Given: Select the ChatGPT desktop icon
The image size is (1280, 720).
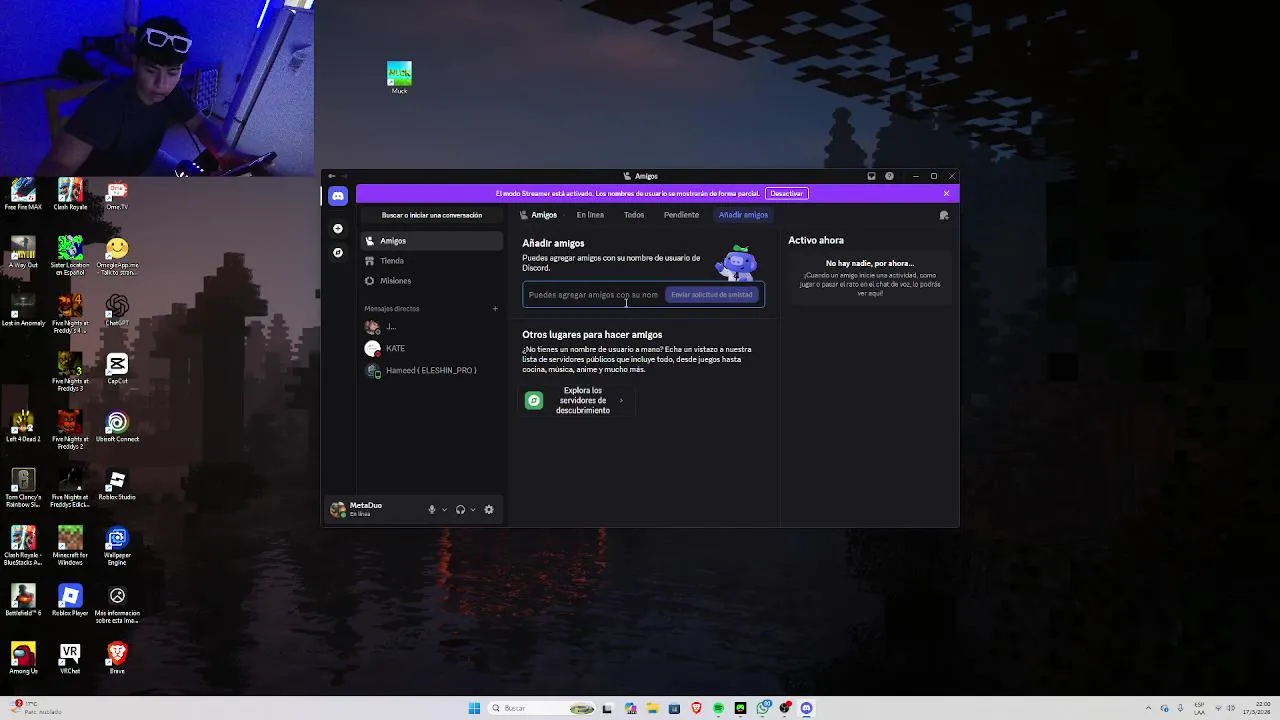Looking at the screenshot, I should (x=117, y=310).
